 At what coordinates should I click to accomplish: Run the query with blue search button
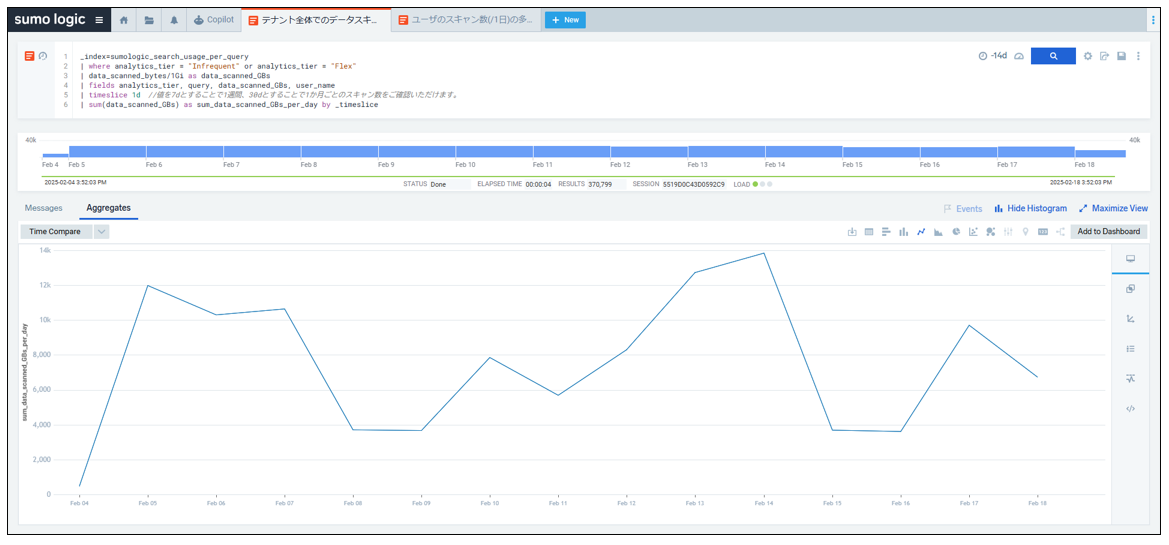[1053, 56]
